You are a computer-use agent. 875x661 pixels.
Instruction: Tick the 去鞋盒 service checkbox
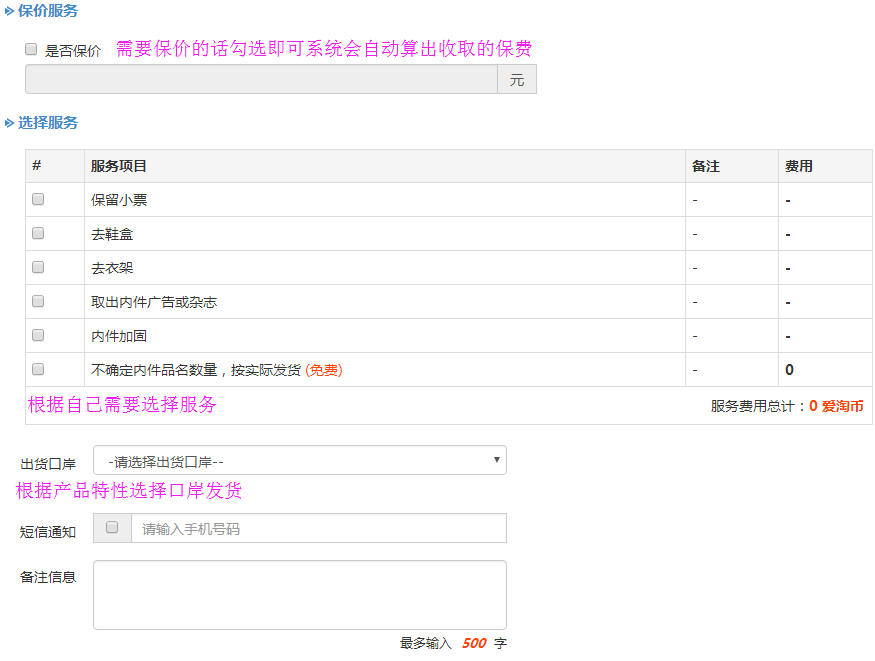(38, 233)
